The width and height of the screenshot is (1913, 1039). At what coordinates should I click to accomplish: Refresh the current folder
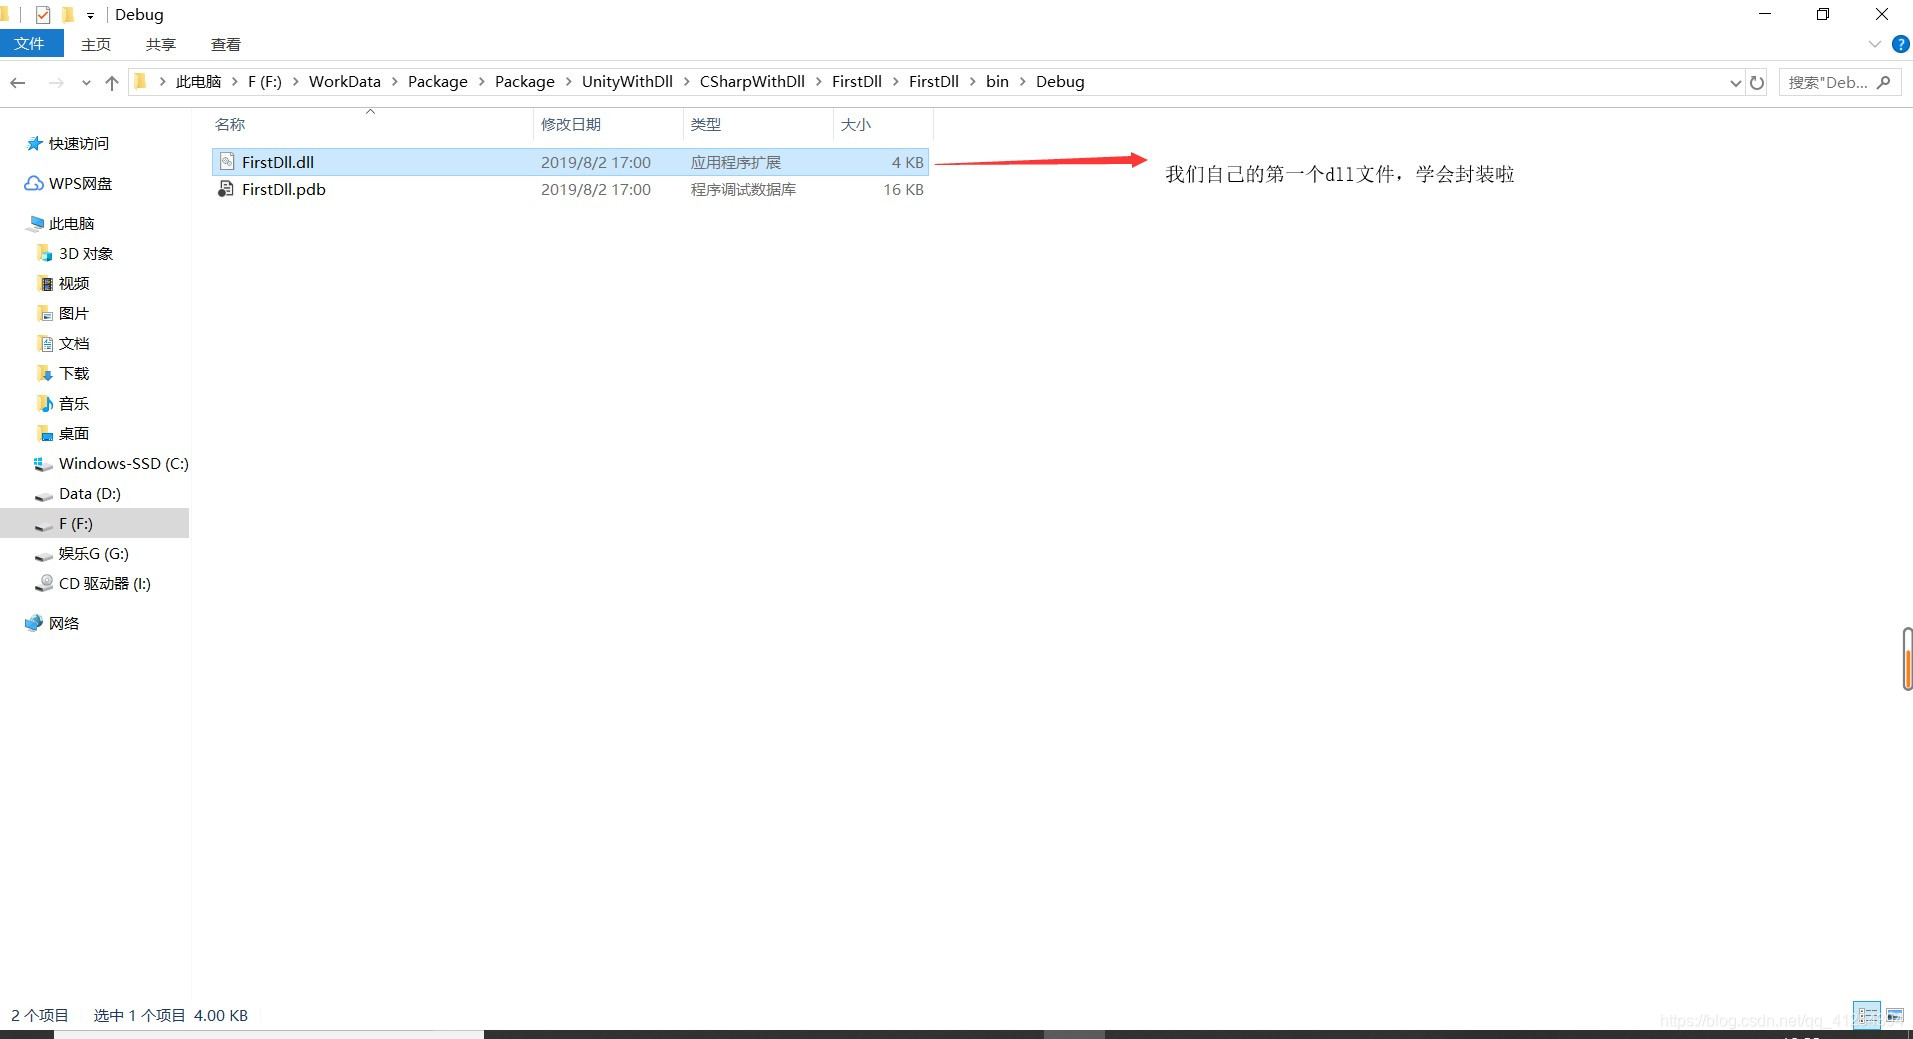click(1757, 83)
